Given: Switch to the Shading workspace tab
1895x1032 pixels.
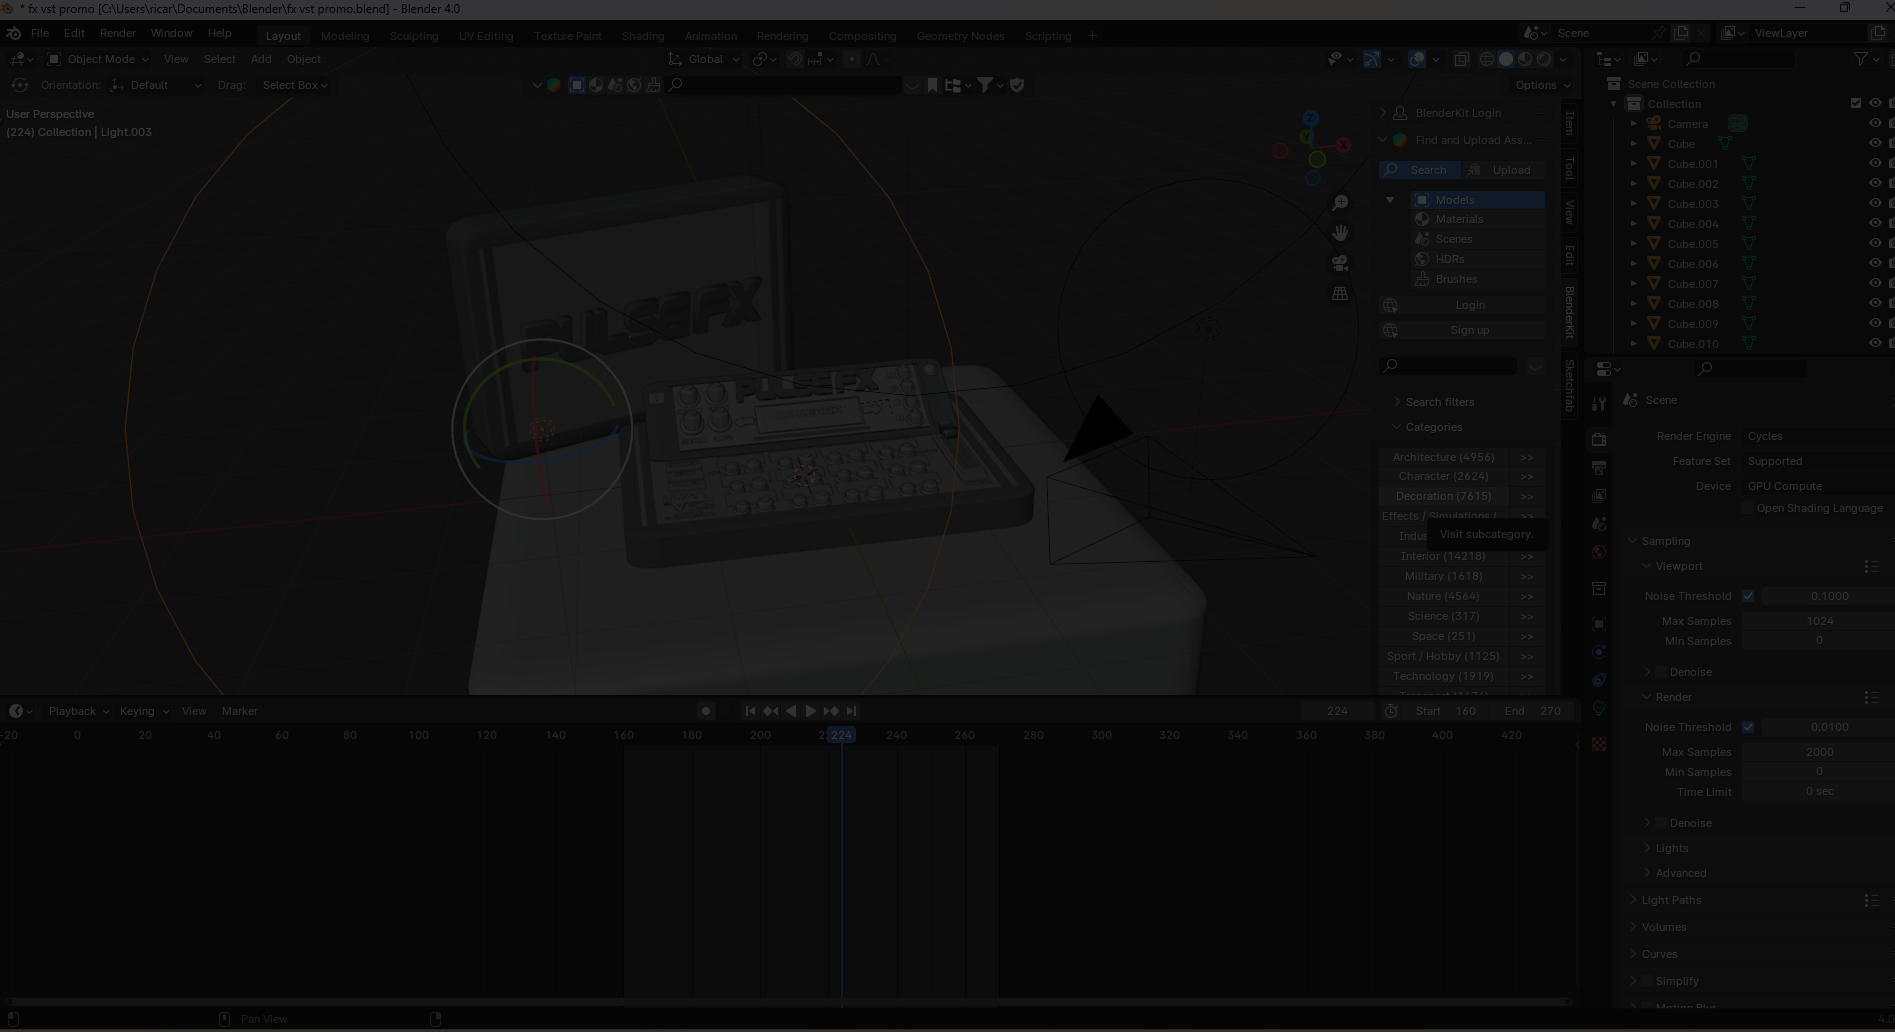Looking at the screenshot, I should pyautogui.click(x=643, y=36).
